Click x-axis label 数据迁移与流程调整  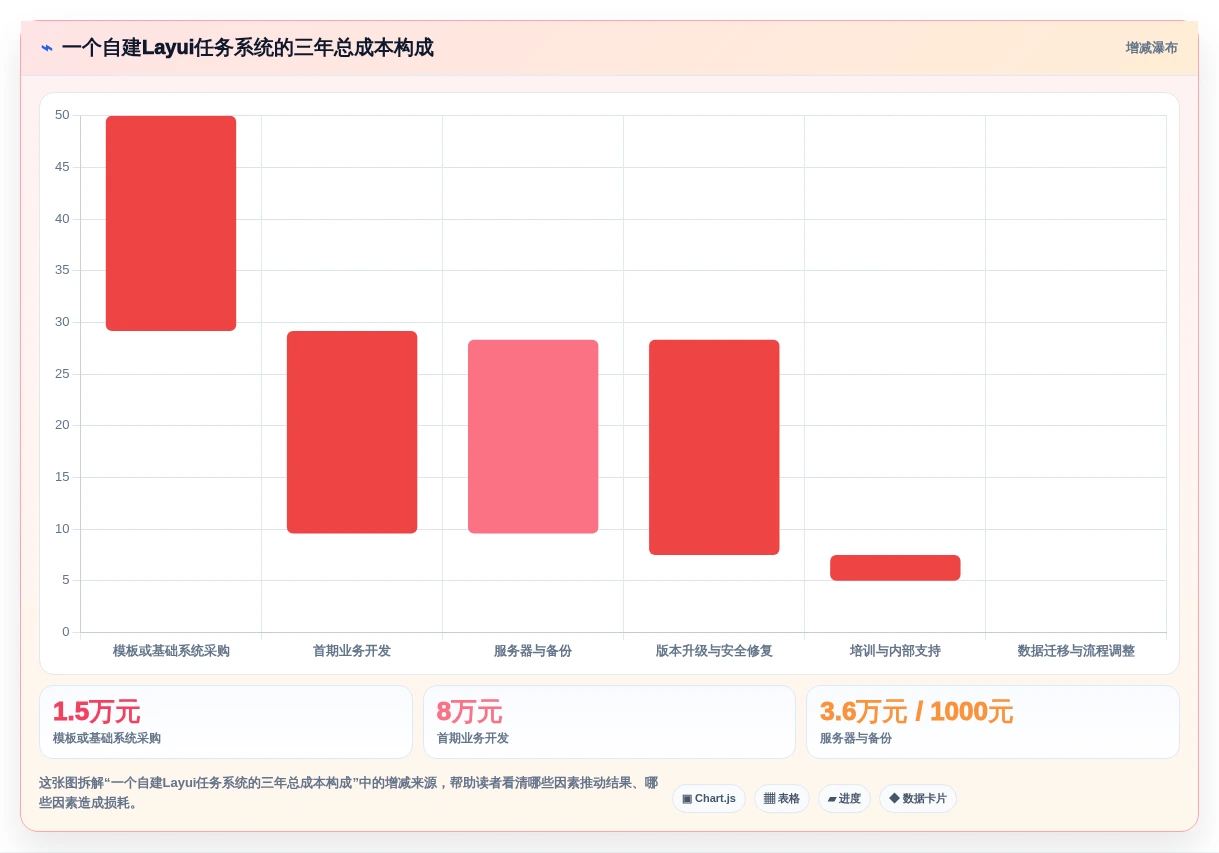coord(1076,651)
